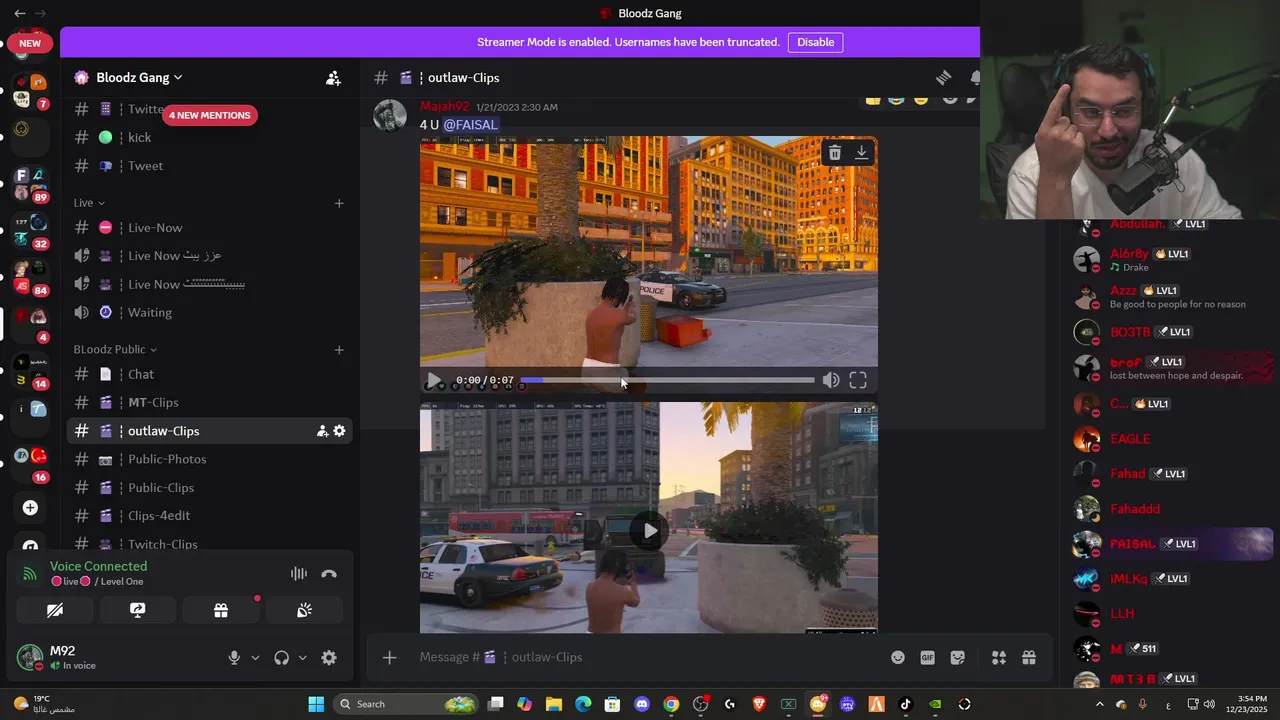Screen dimensions: 1280x720
Task: Deafen with the headphones icon
Action: pos(281,658)
